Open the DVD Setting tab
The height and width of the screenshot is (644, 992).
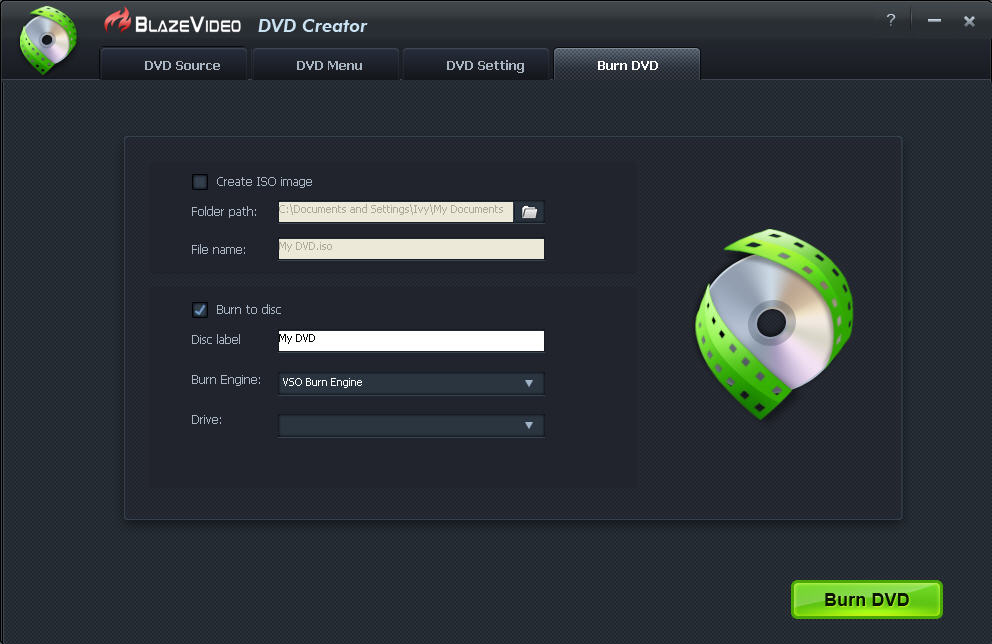pos(476,65)
